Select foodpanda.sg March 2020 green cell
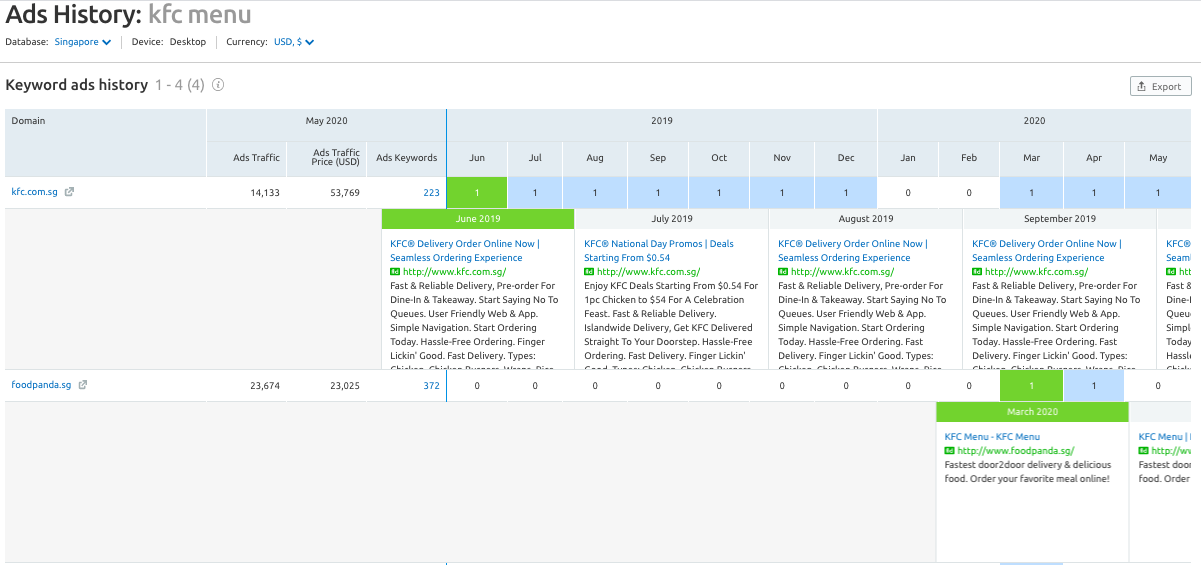1201x565 pixels. [1031, 386]
